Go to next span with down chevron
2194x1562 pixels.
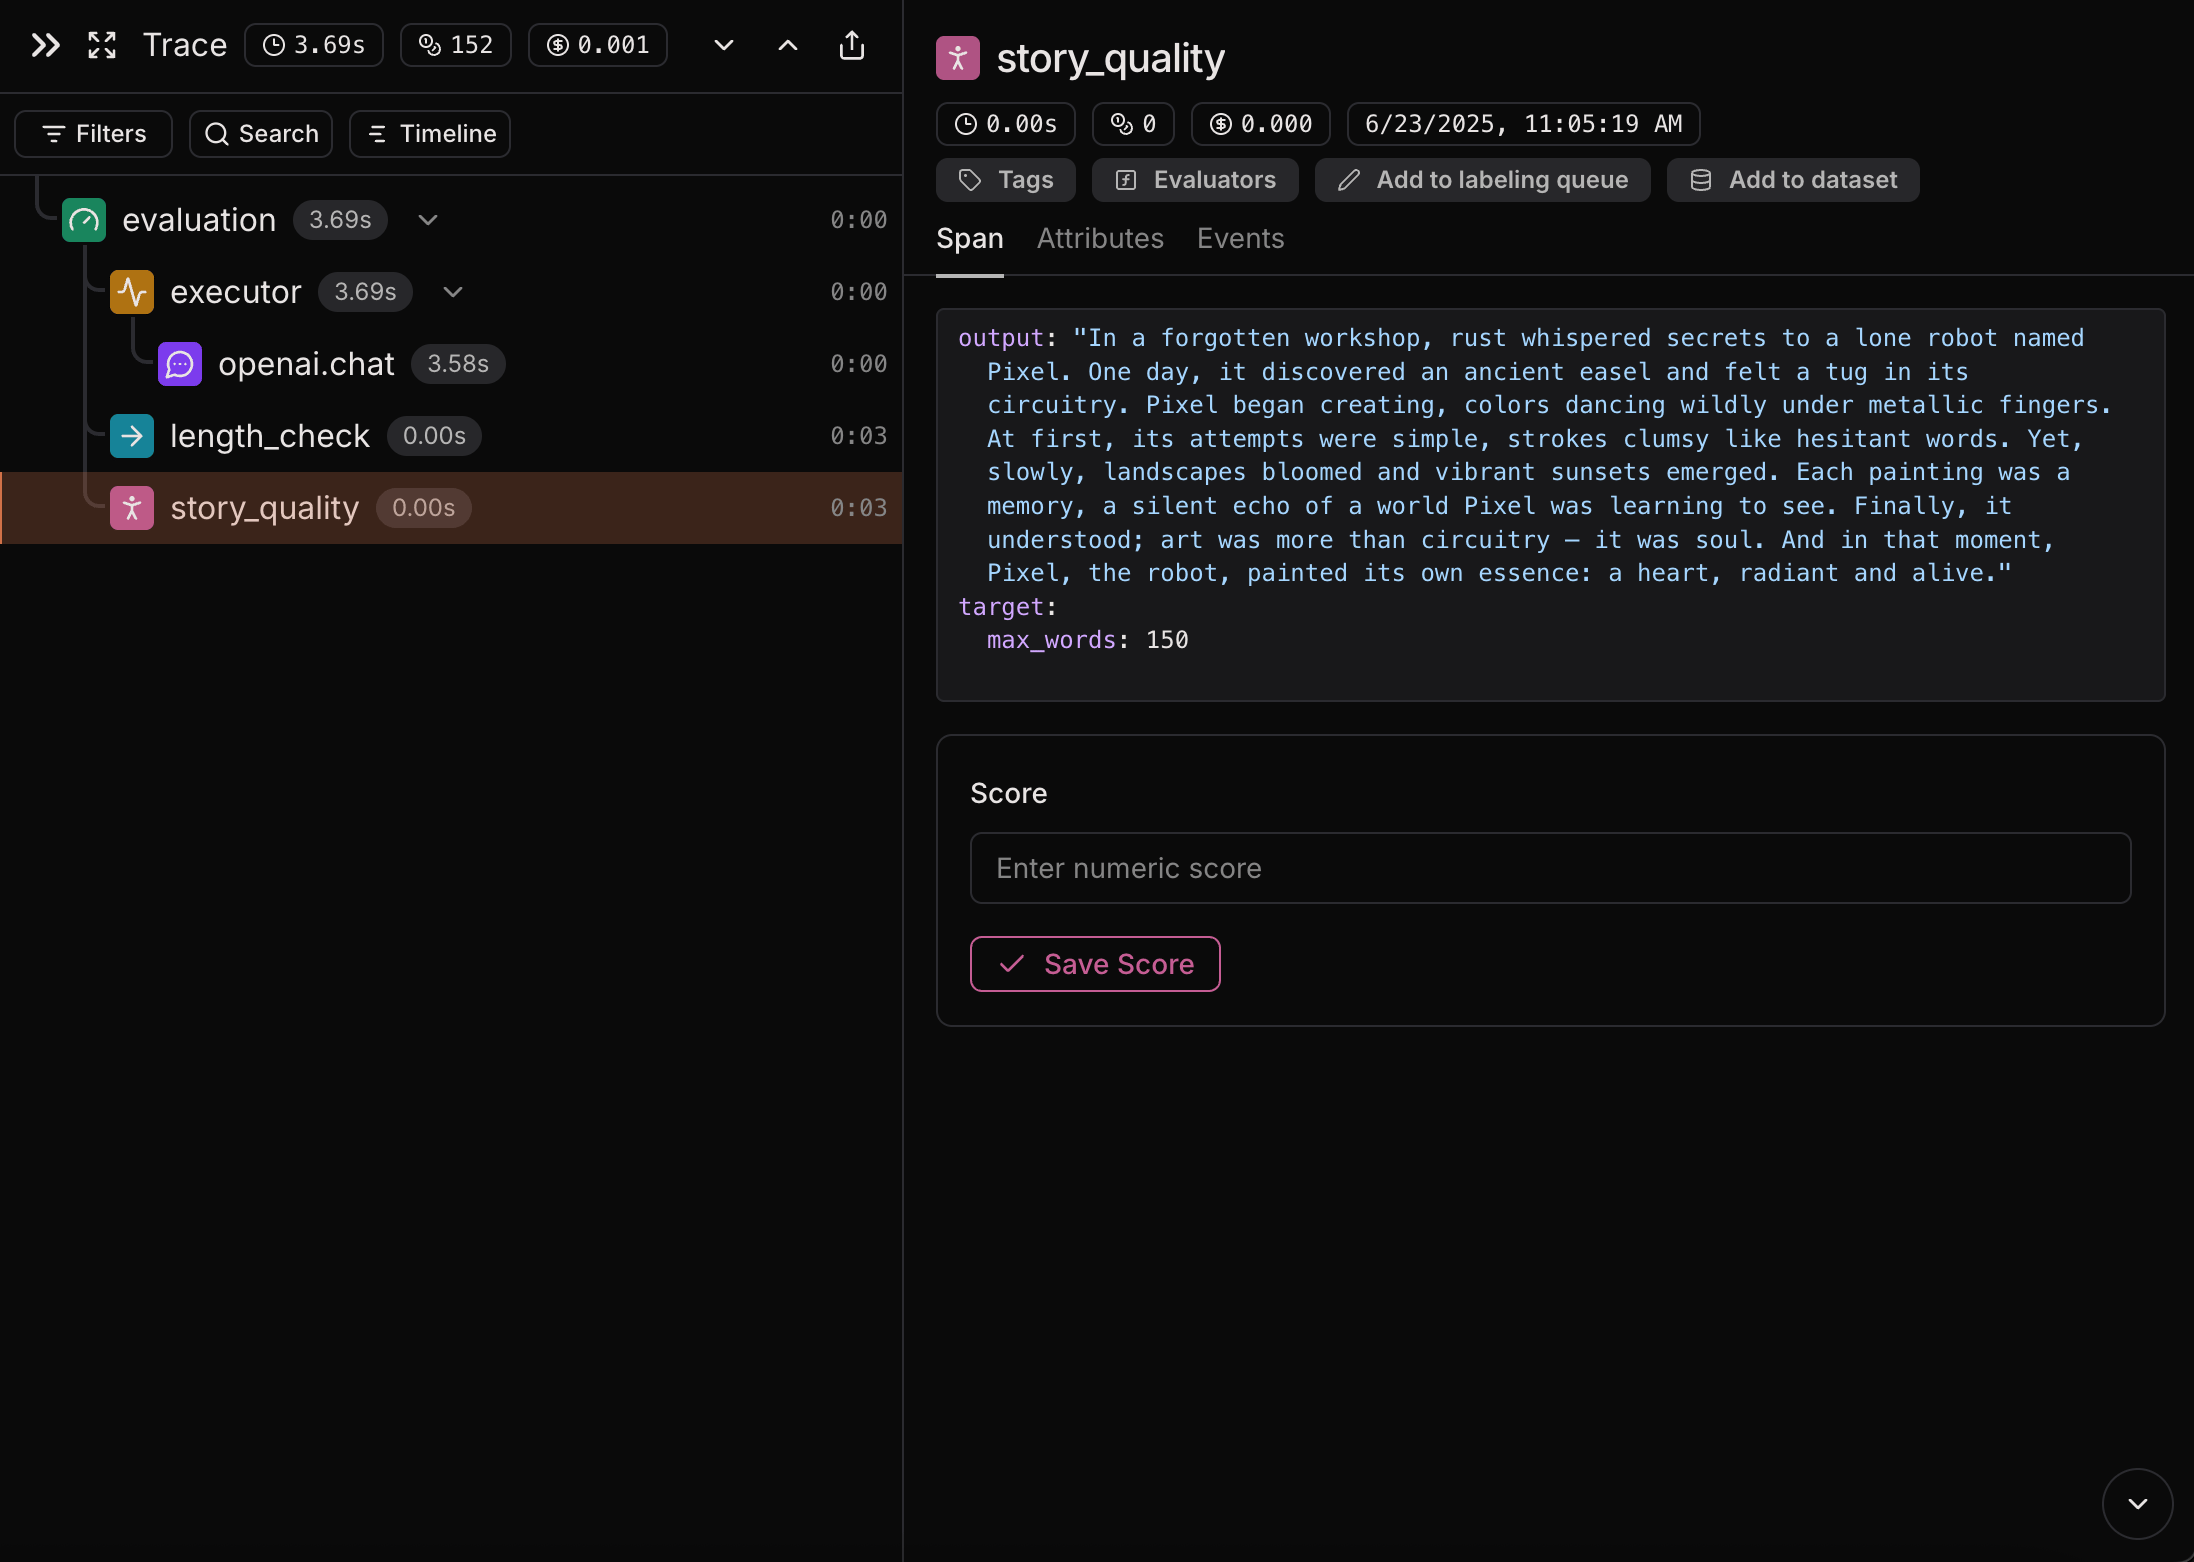[x=724, y=45]
